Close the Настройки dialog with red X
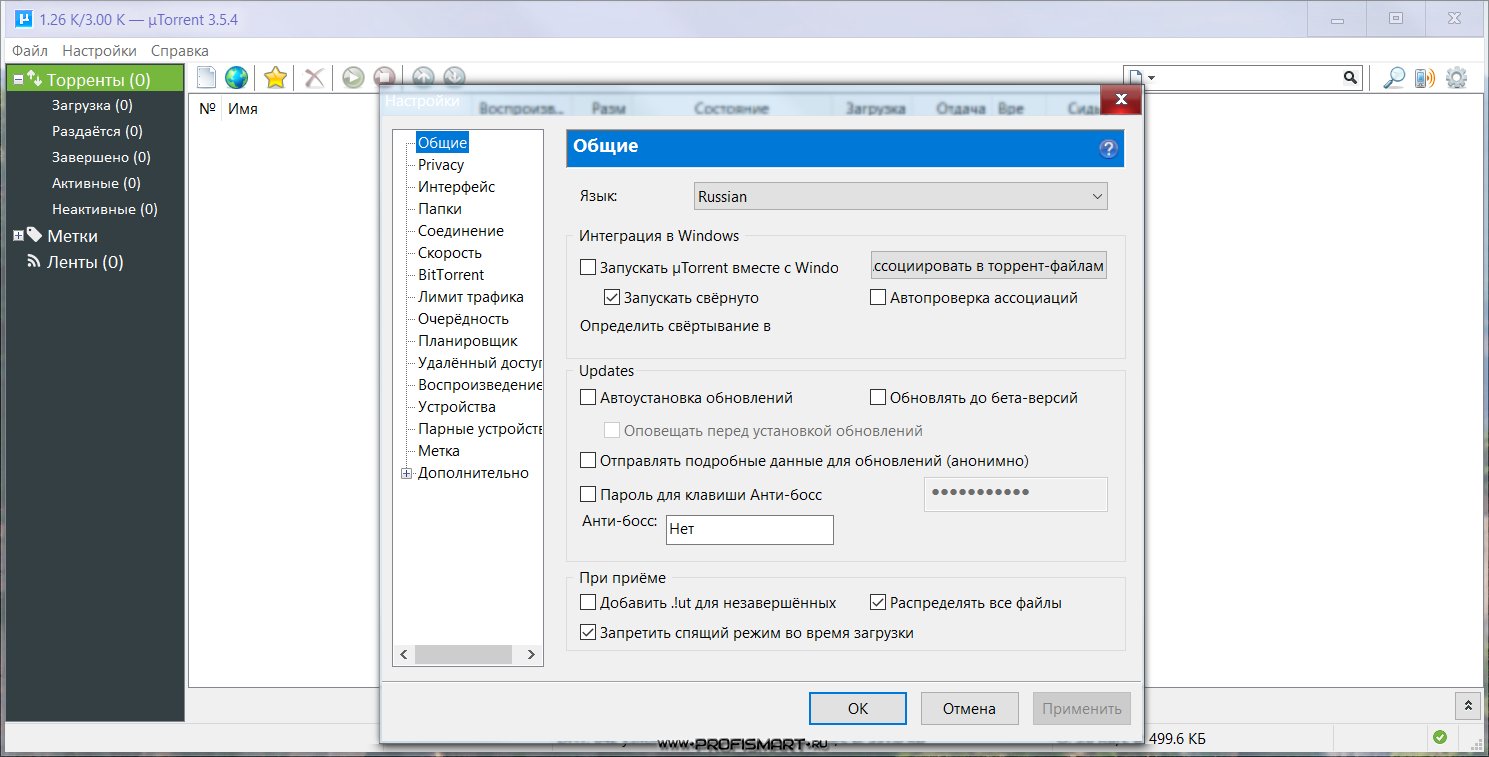 (1122, 99)
